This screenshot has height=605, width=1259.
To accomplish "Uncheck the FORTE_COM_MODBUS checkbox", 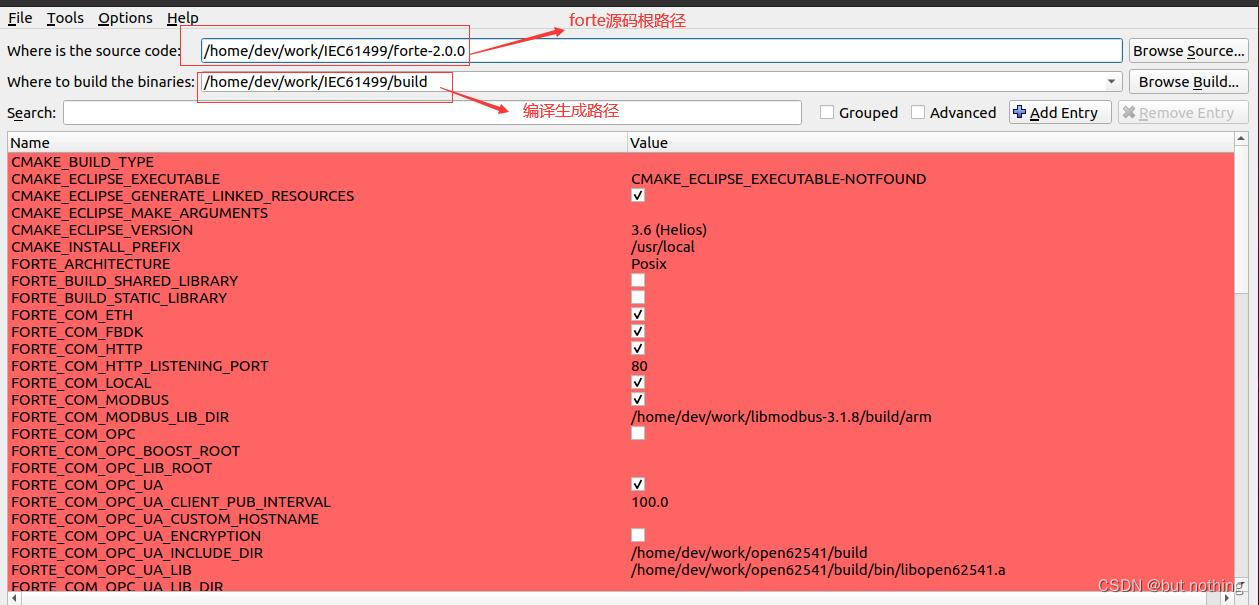I will [x=637, y=399].
